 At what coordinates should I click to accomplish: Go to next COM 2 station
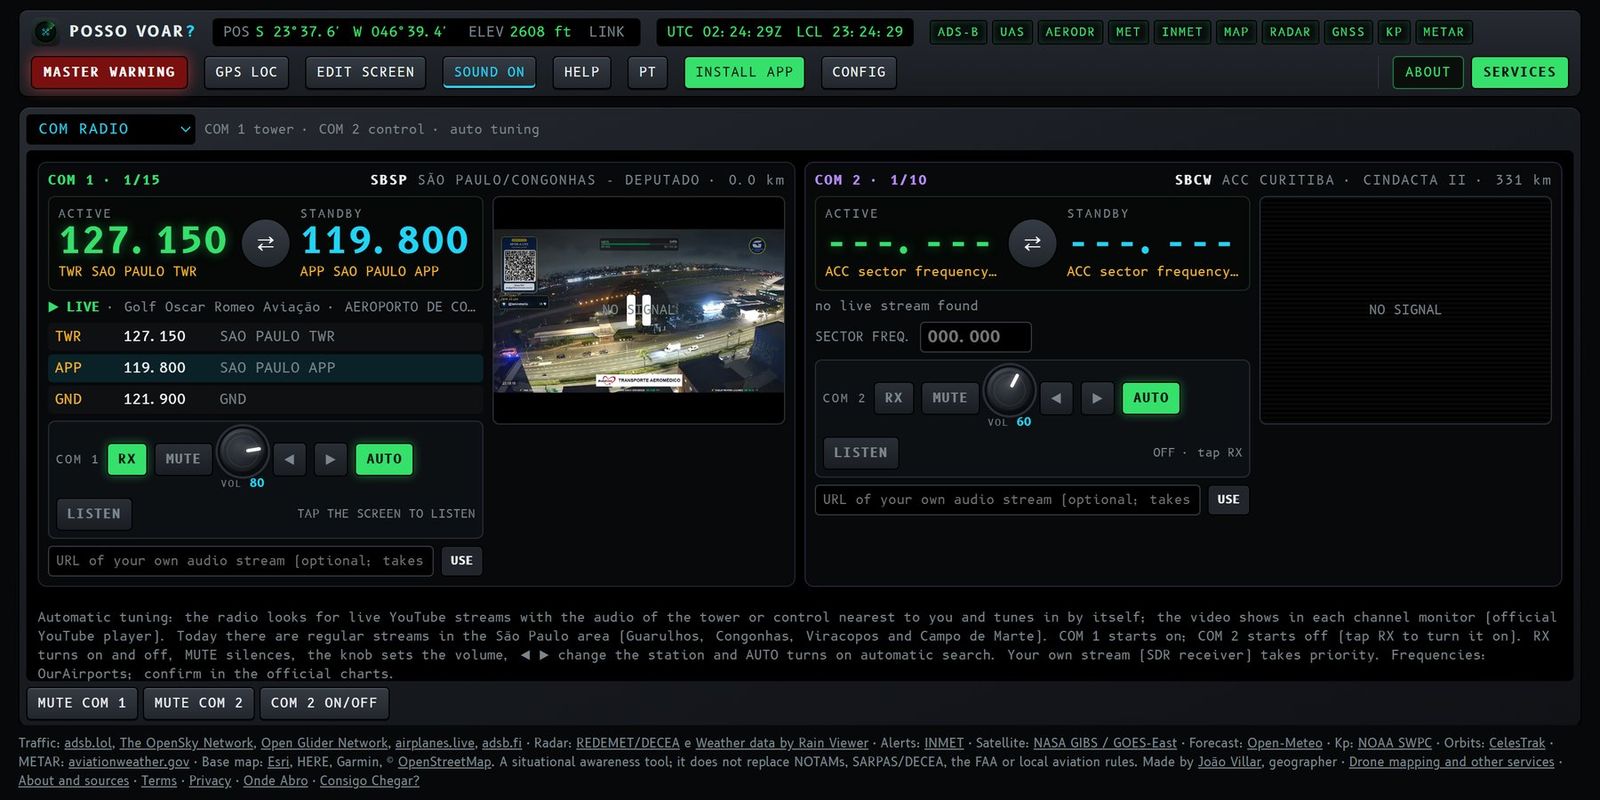click(1097, 398)
